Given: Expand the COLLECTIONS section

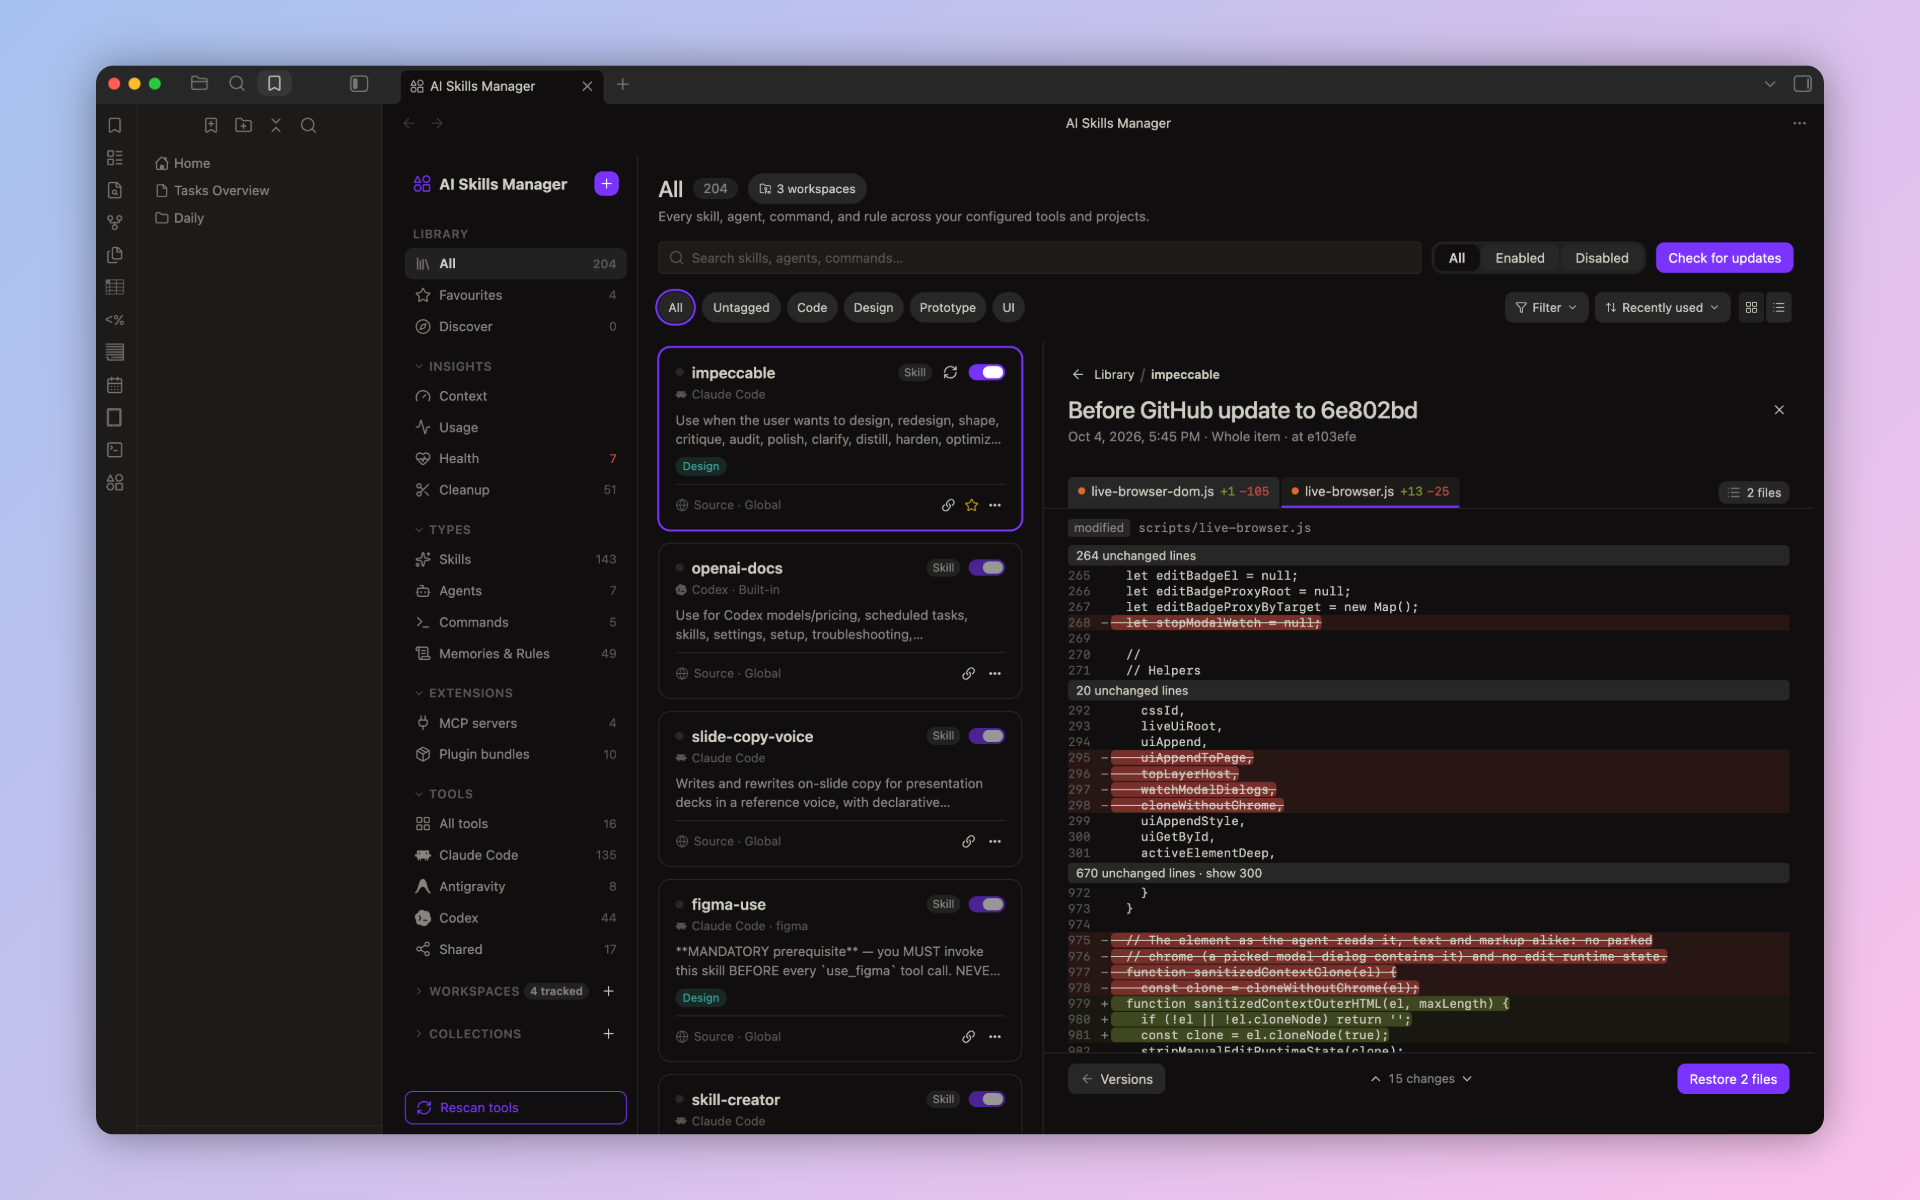Looking at the screenshot, I should 467,1034.
